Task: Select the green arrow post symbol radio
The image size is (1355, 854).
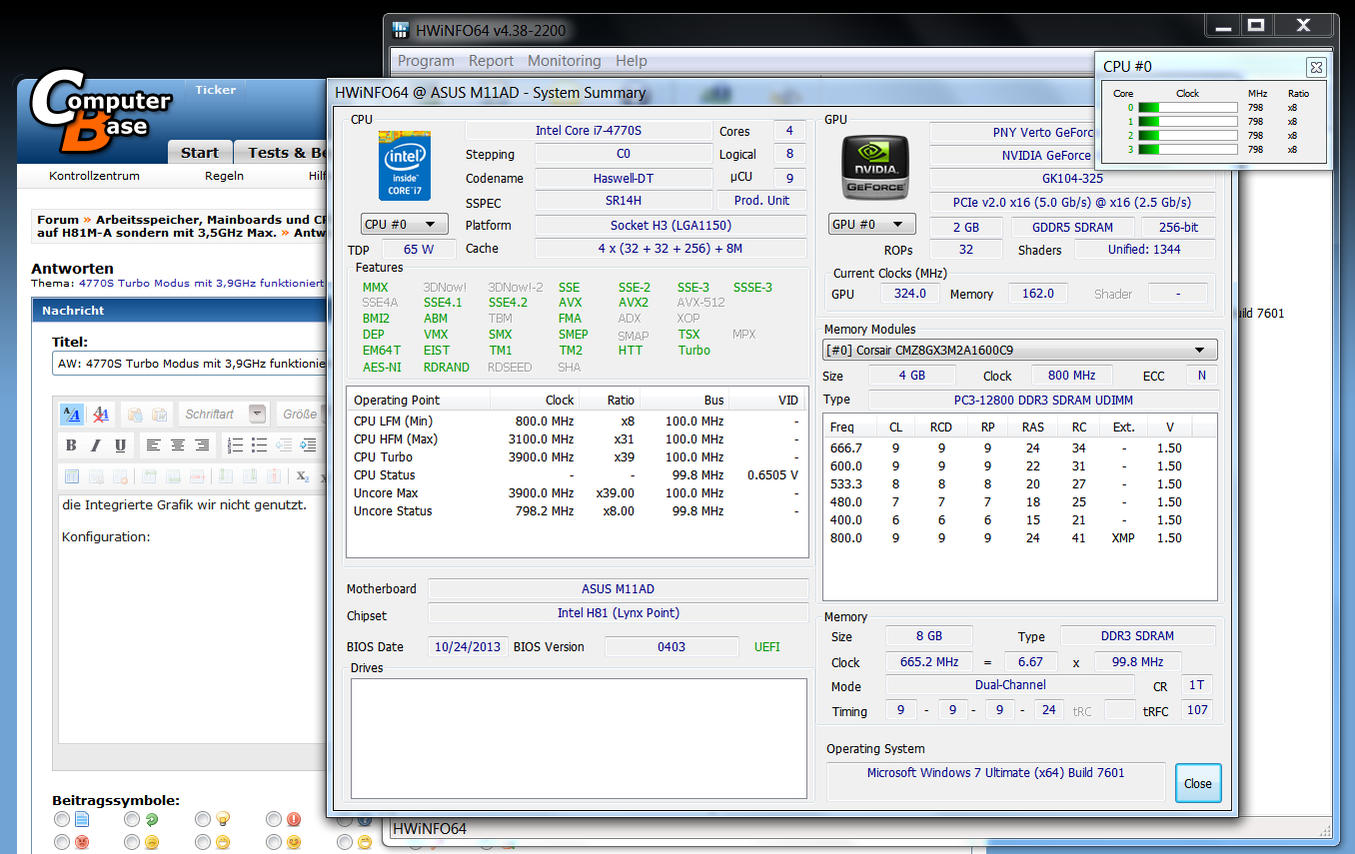Action: click(132, 819)
